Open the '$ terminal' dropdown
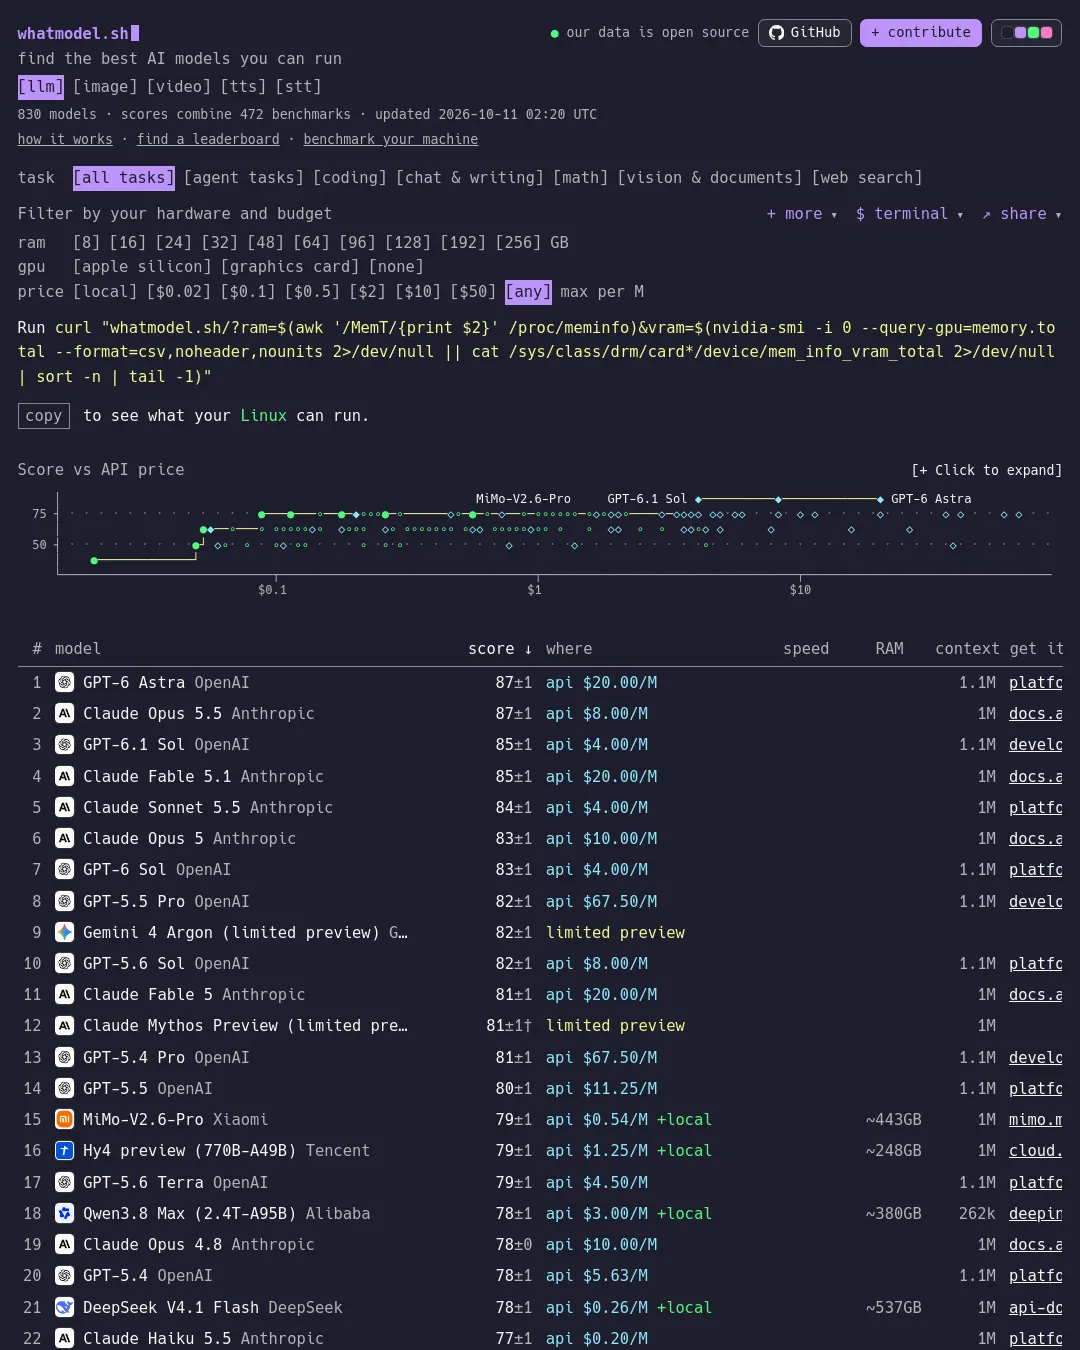Image resolution: width=1080 pixels, height=1350 pixels. point(909,214)
